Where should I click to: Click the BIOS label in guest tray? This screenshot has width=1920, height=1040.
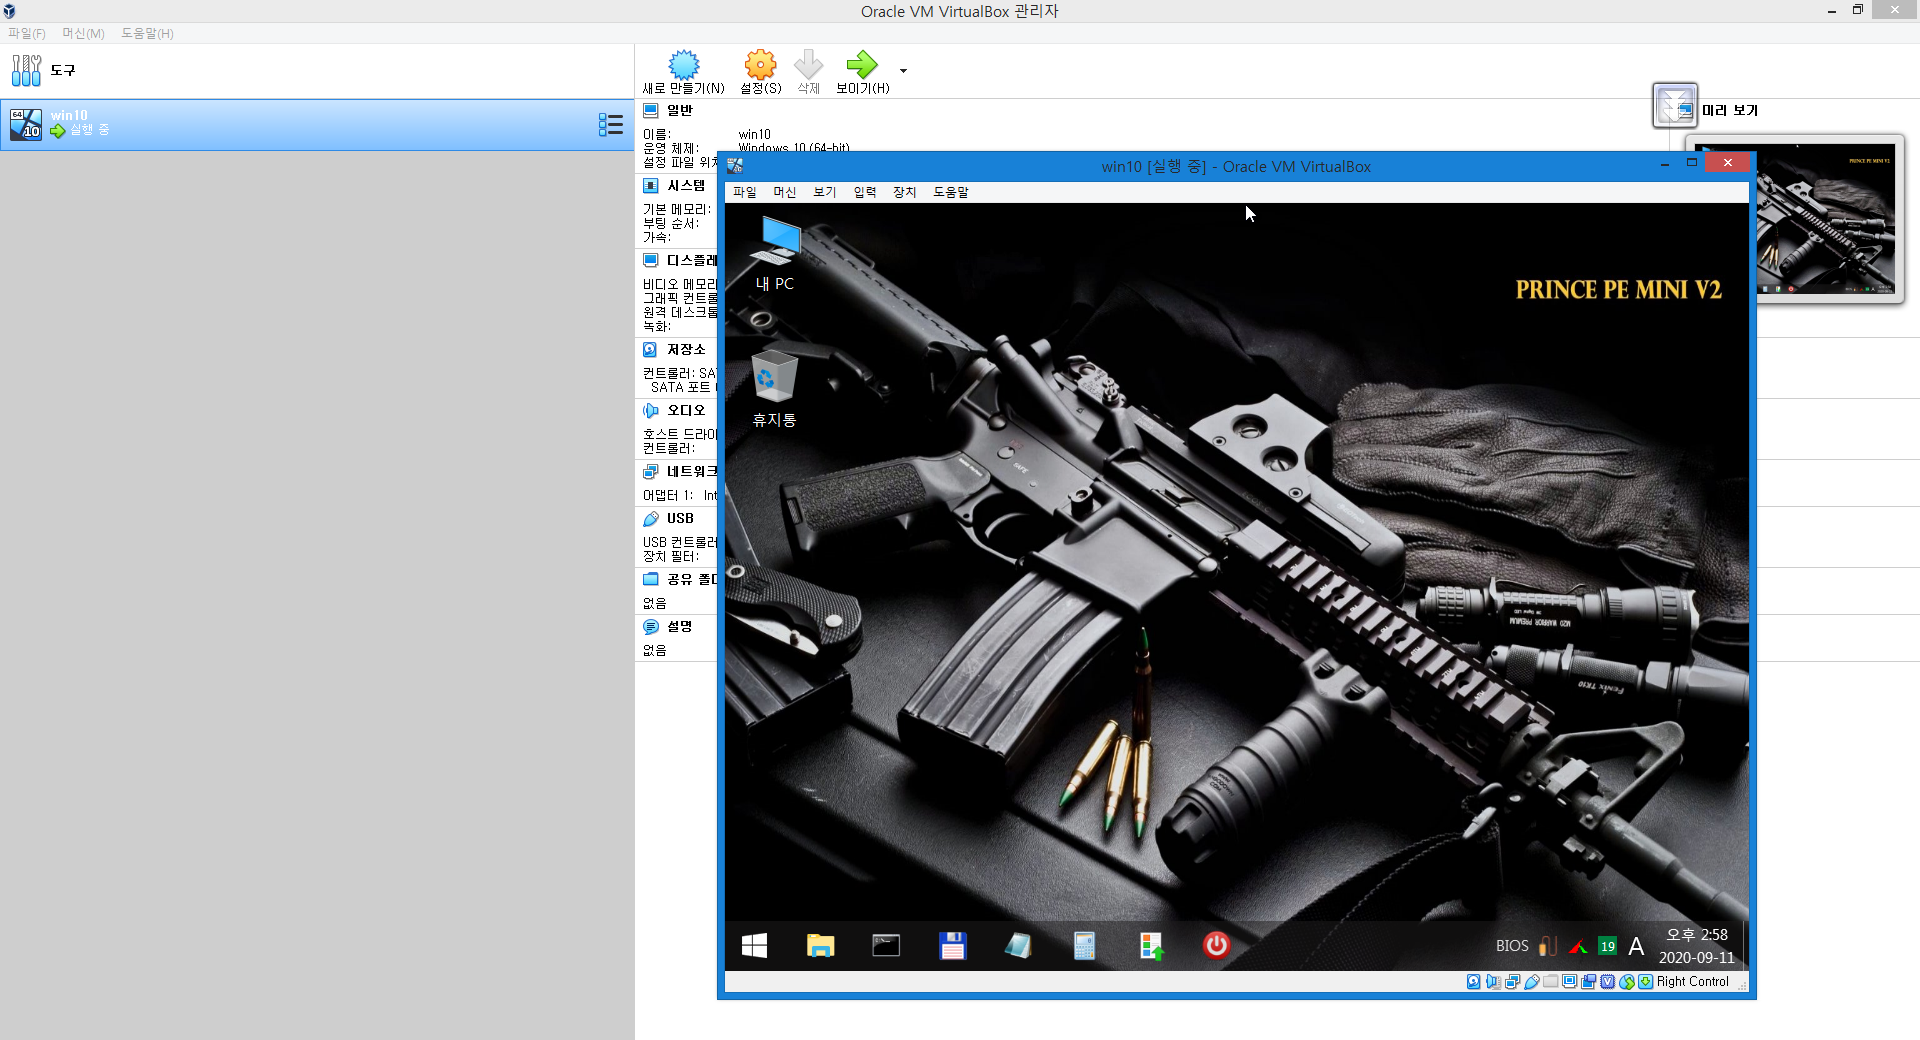(1511, 946)
